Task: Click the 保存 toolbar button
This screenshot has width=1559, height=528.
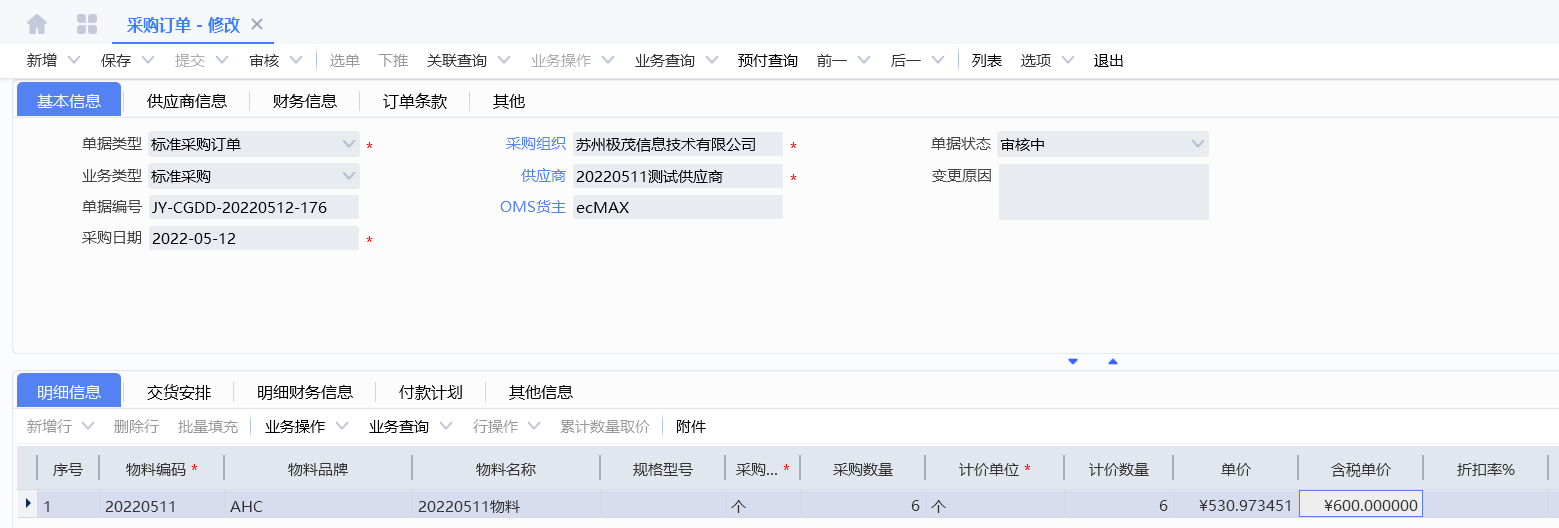Action: click(116, 61)
